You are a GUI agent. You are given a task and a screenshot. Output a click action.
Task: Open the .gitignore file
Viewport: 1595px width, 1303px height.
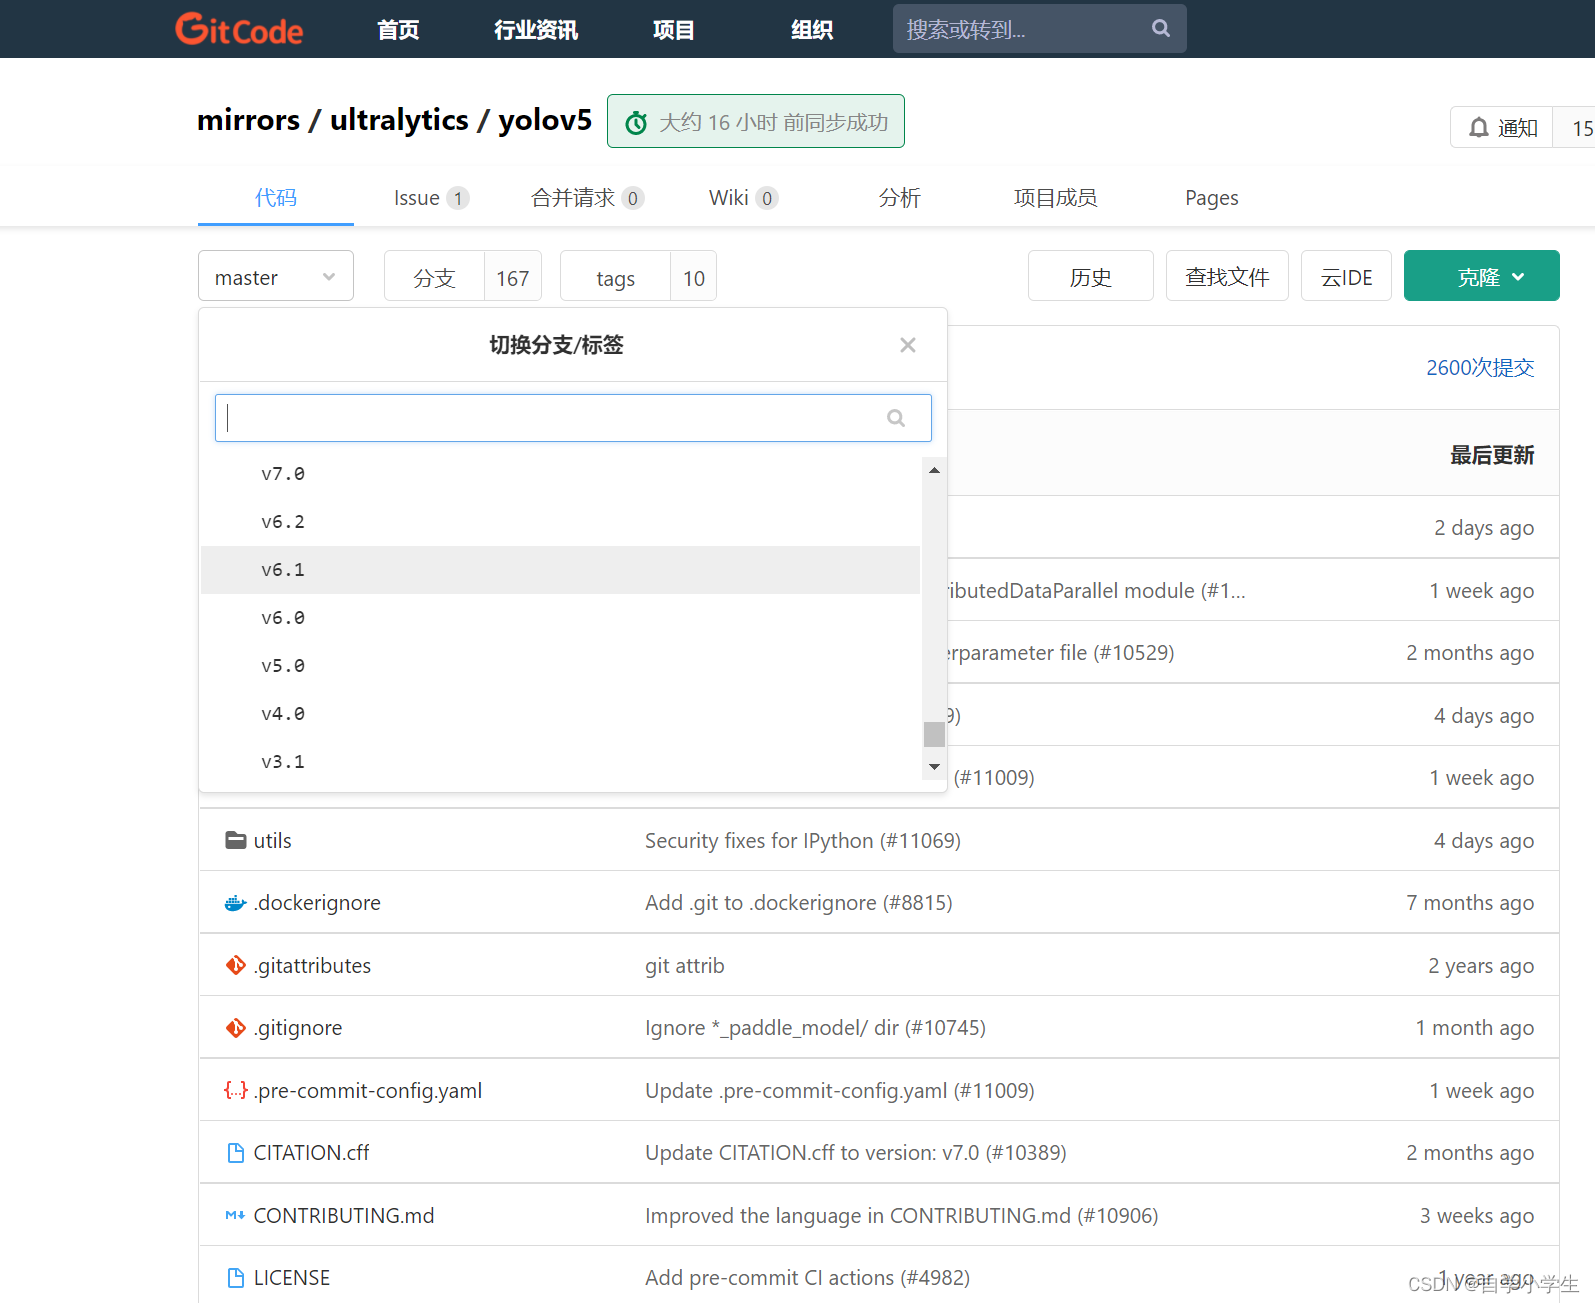pyautogui.click(x=298, y=1028)
